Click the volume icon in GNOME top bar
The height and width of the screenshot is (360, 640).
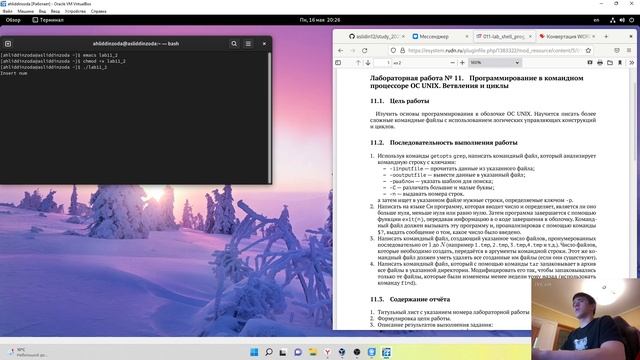[622, 20]
